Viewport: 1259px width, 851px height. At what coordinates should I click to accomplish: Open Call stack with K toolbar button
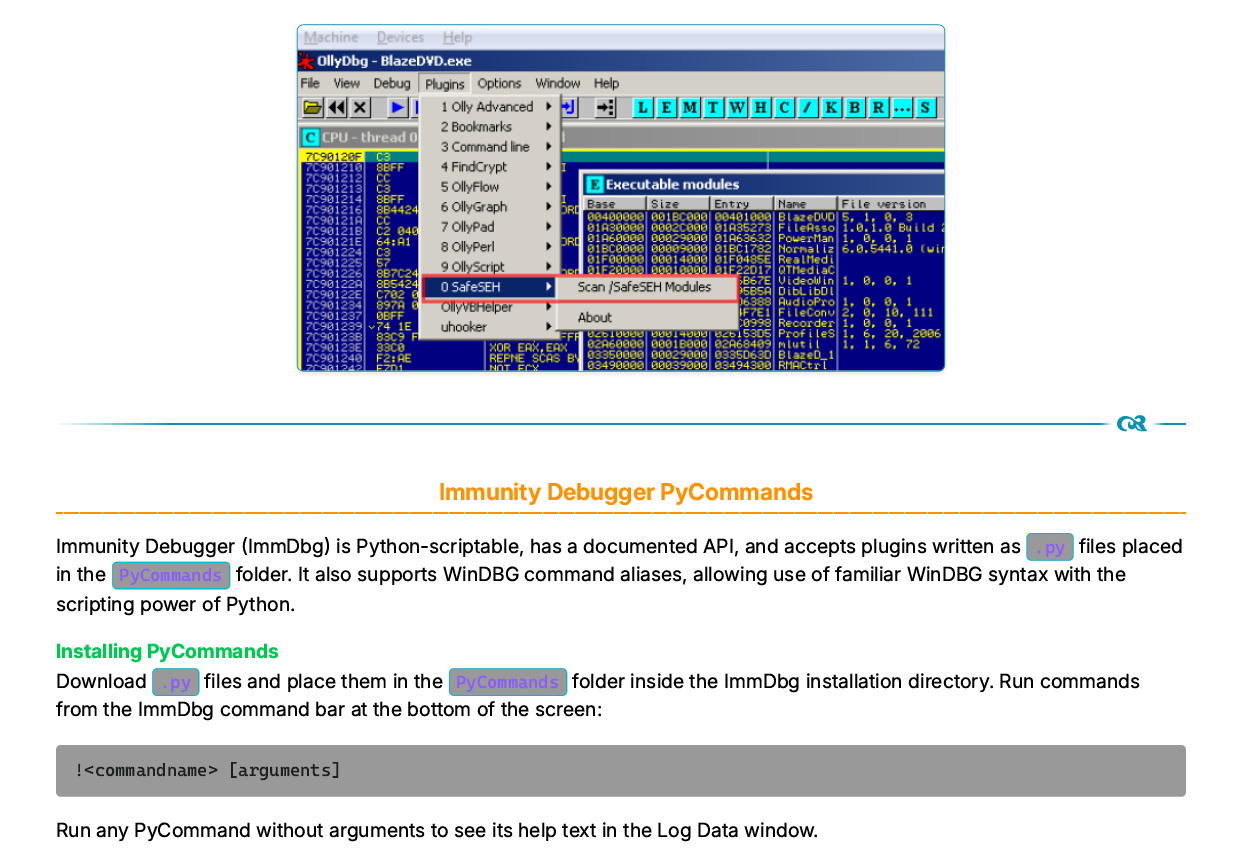pyautogui.click(x=831, y=107)
